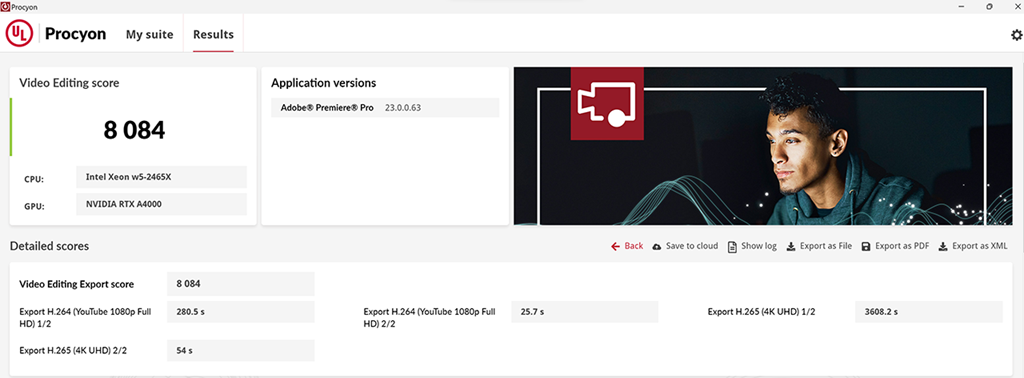The image size is (1024, 378).
Task: Click the Export as XML download icon
Action: (943, 247)
